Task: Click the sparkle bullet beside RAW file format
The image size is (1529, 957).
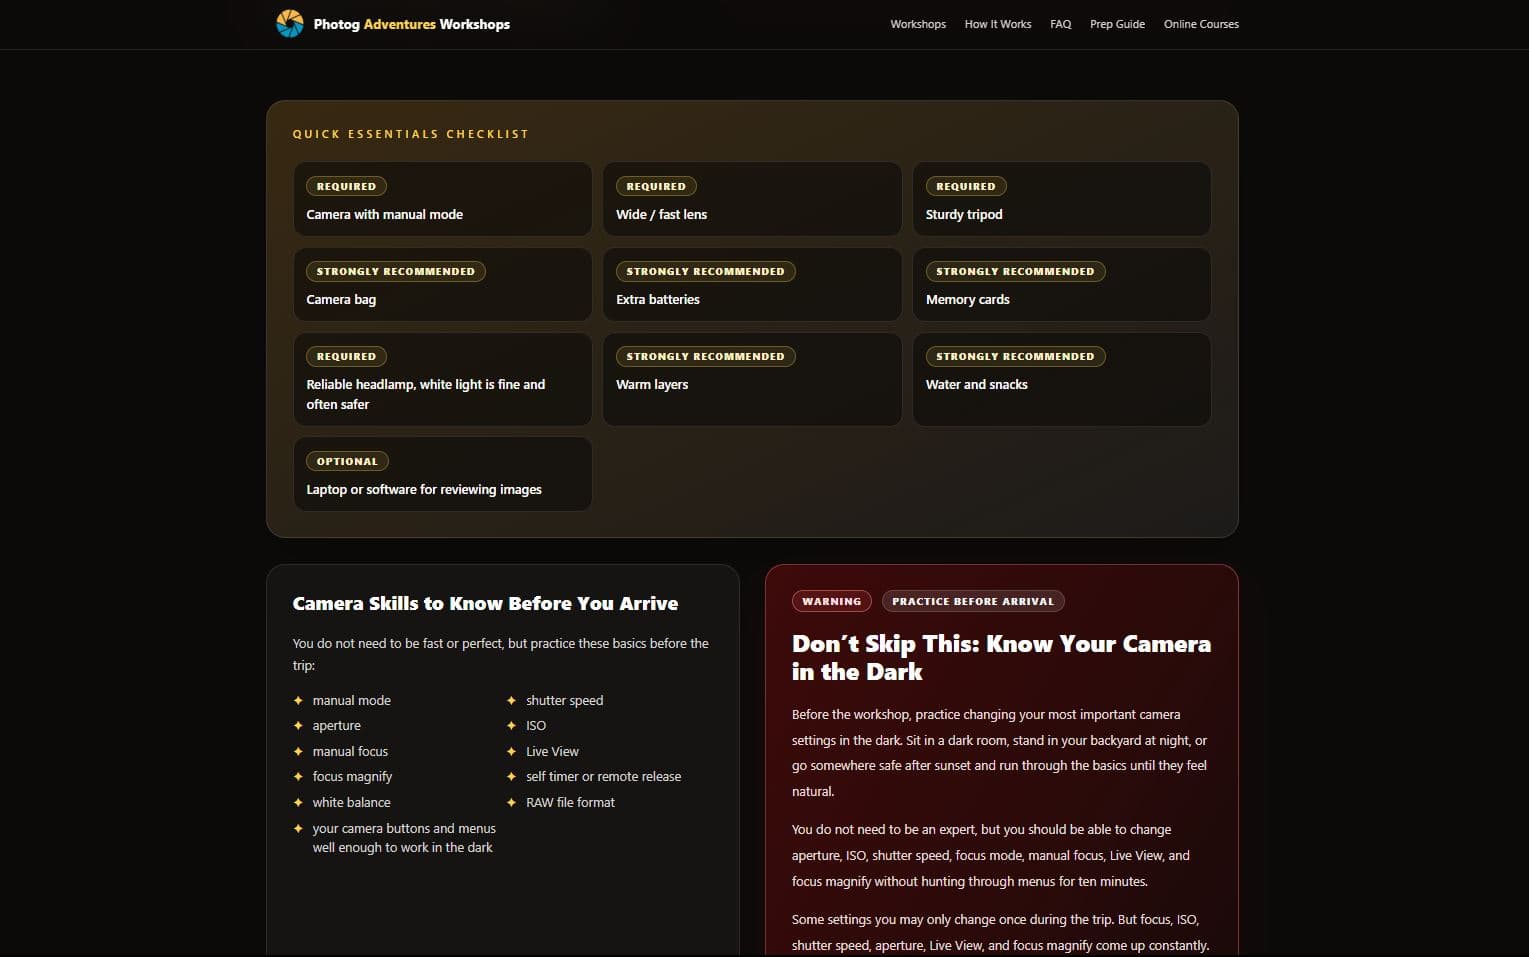Action: [x=512, y=802]
